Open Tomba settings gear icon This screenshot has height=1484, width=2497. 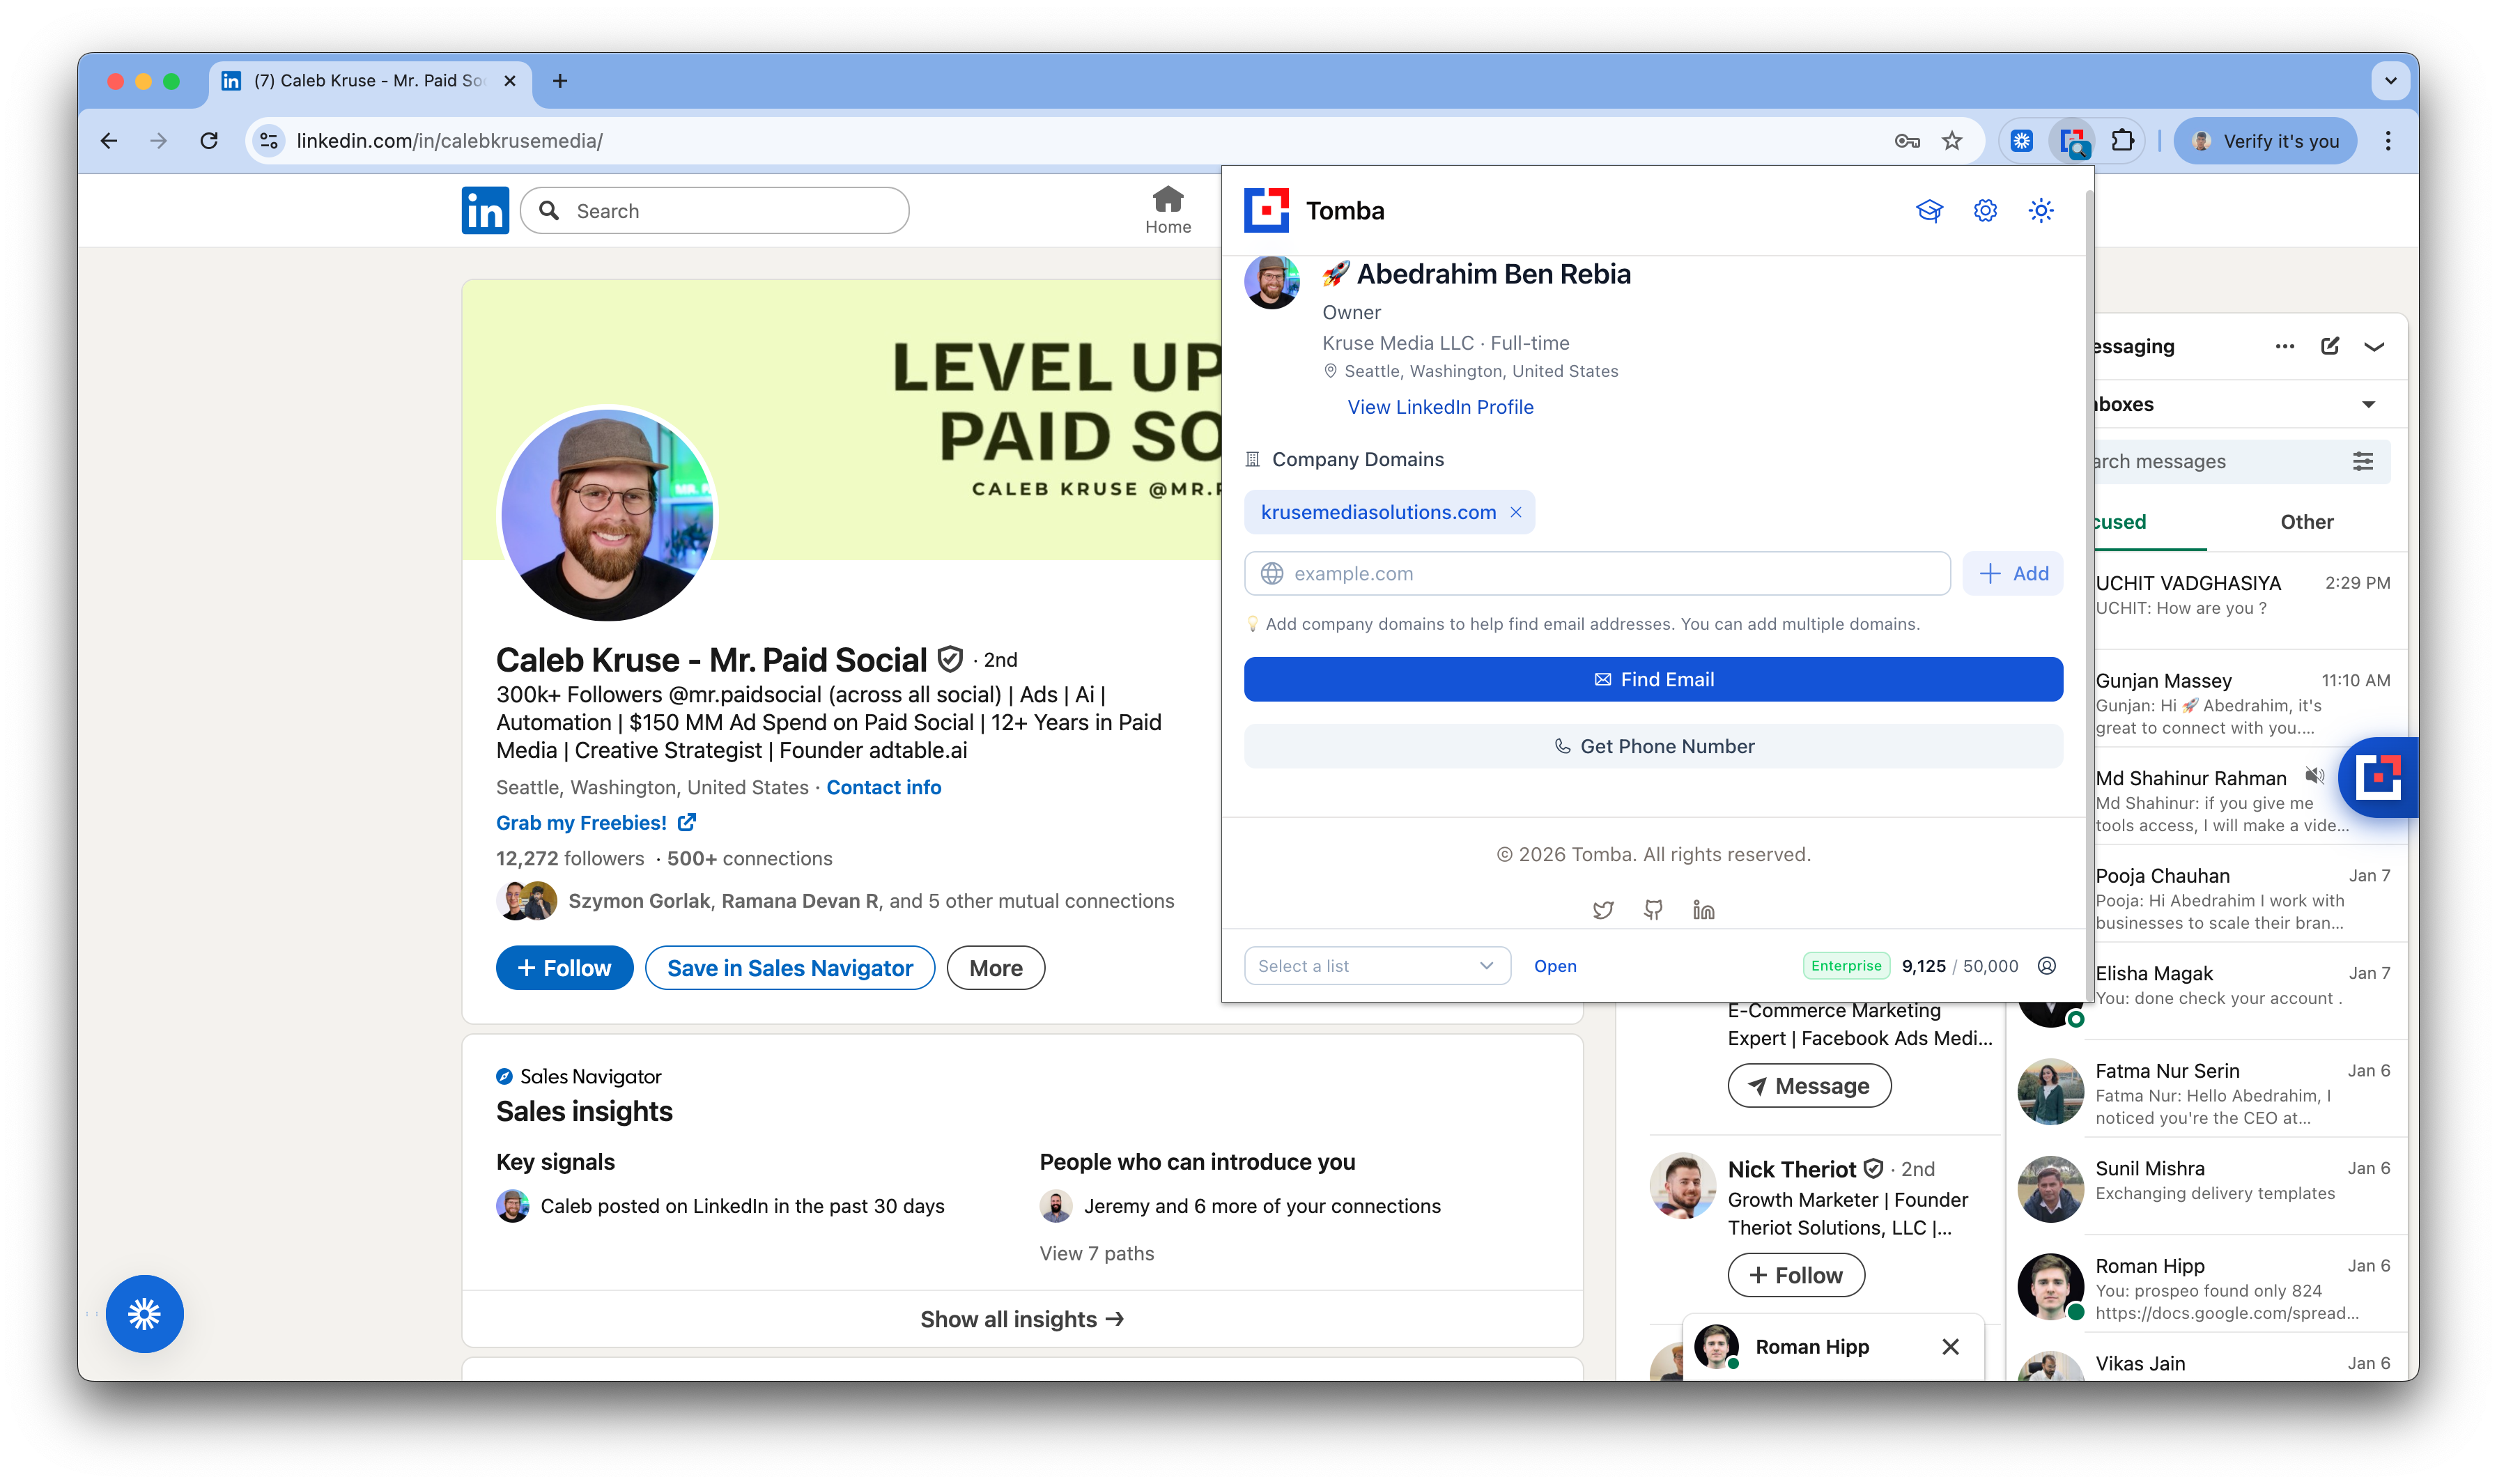tap(1985, 211)
